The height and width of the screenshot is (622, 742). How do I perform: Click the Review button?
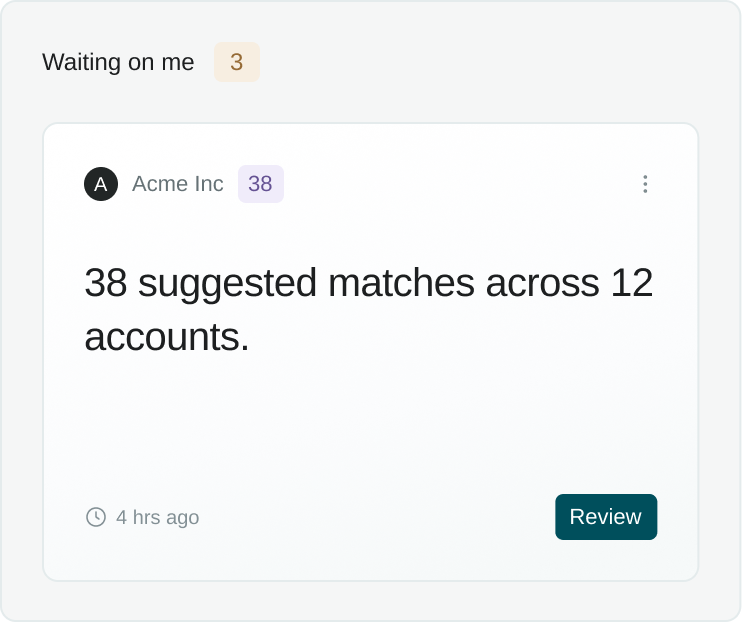[x=606, y=517]
